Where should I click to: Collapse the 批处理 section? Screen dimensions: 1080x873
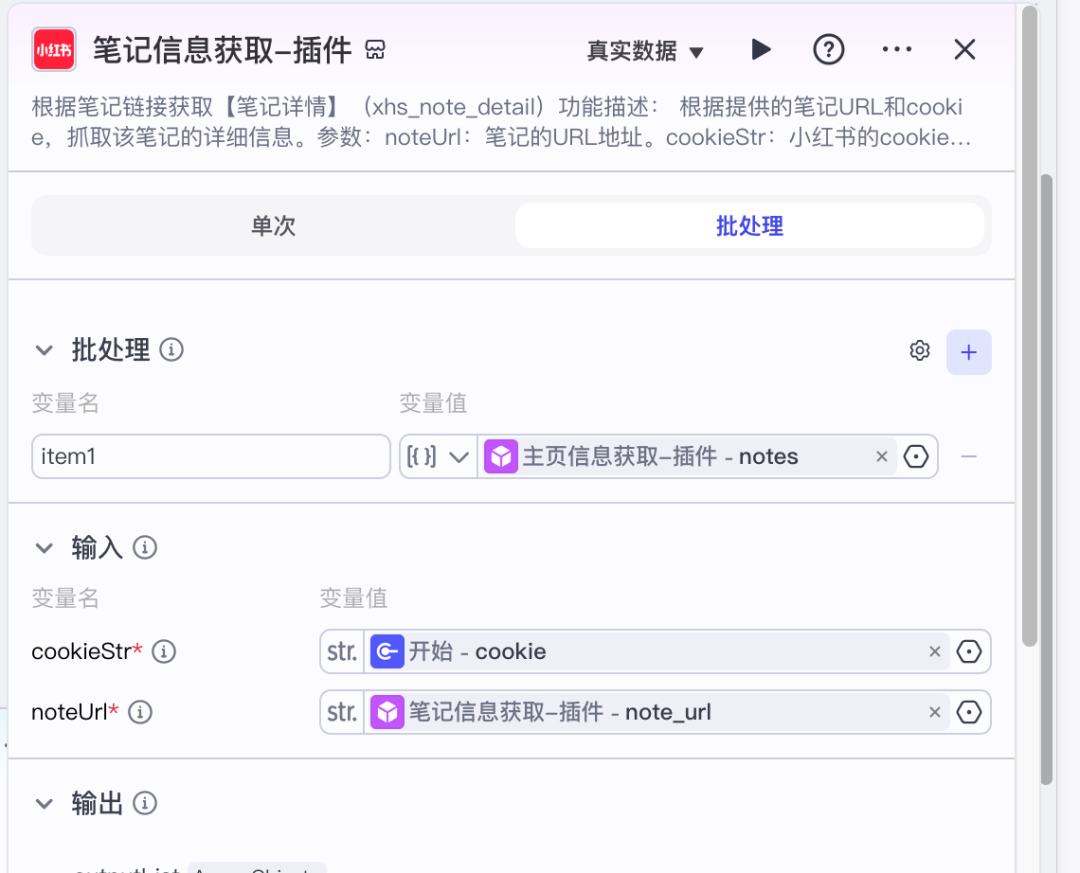click(44, 350)
